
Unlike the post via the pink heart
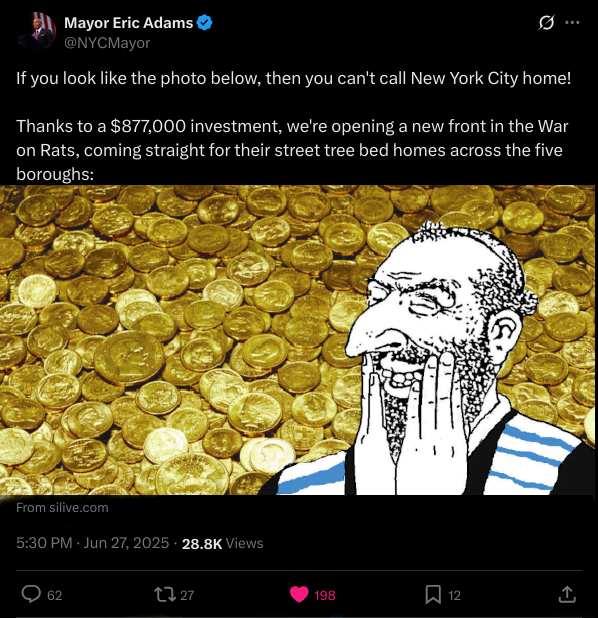(299, 594)
